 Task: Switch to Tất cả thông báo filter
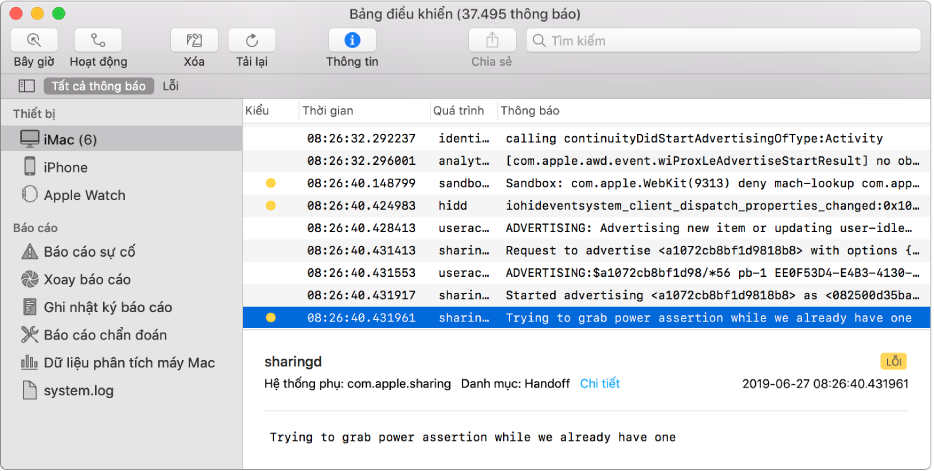[x=98, y=86]
